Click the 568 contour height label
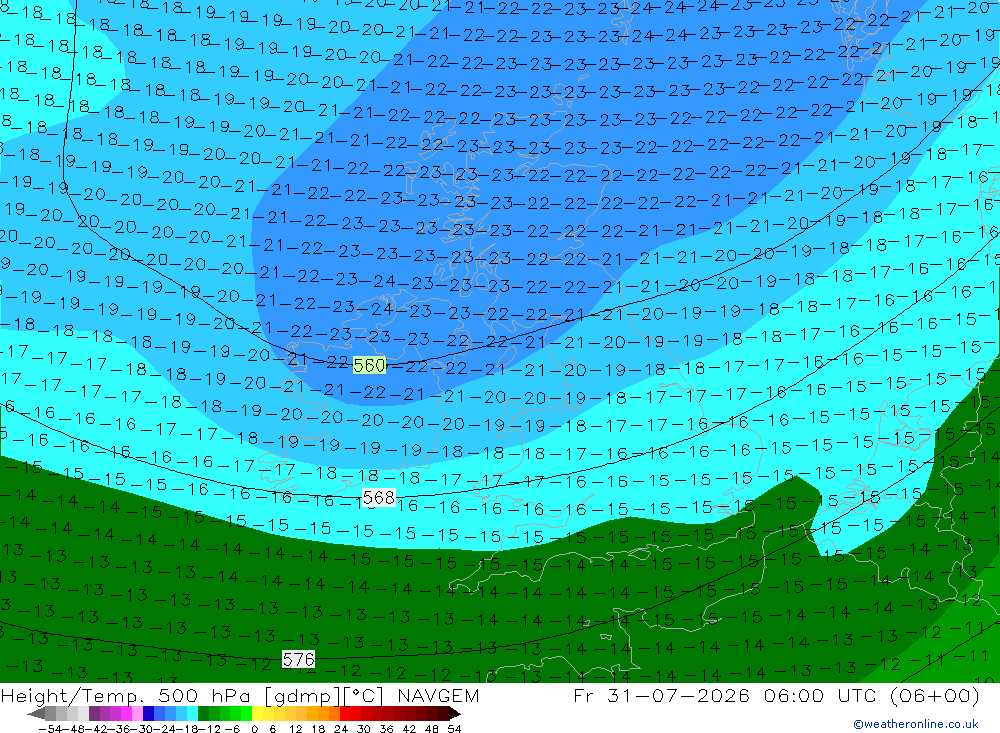Viewport: 1000px width, 733px height. (379, 498)
